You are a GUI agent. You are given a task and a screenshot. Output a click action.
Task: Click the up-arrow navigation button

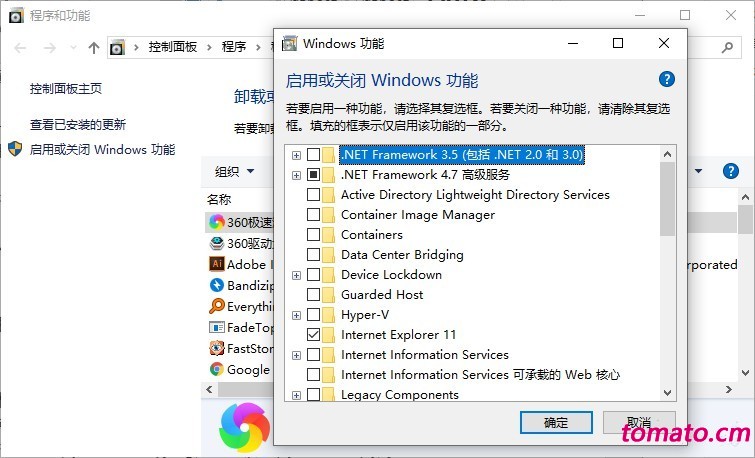(94, 48)
